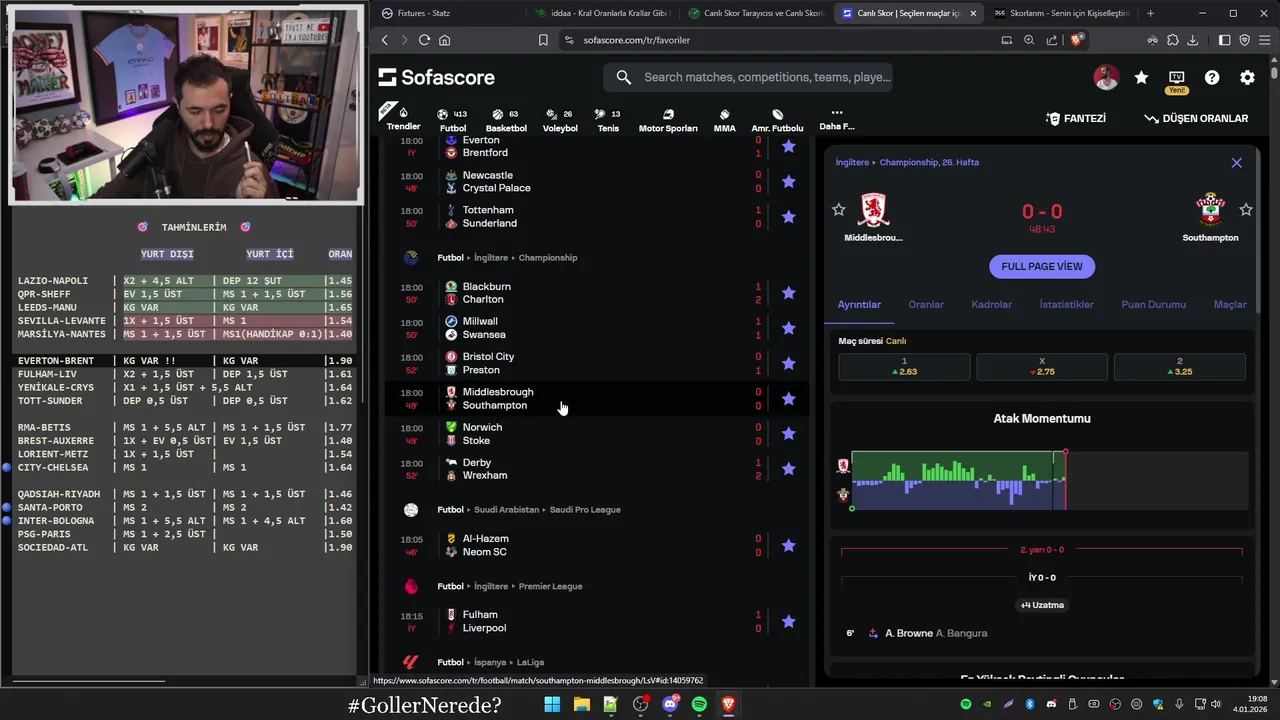
Task: Open Sofascore settings gear
Action: click(1247, 77)
